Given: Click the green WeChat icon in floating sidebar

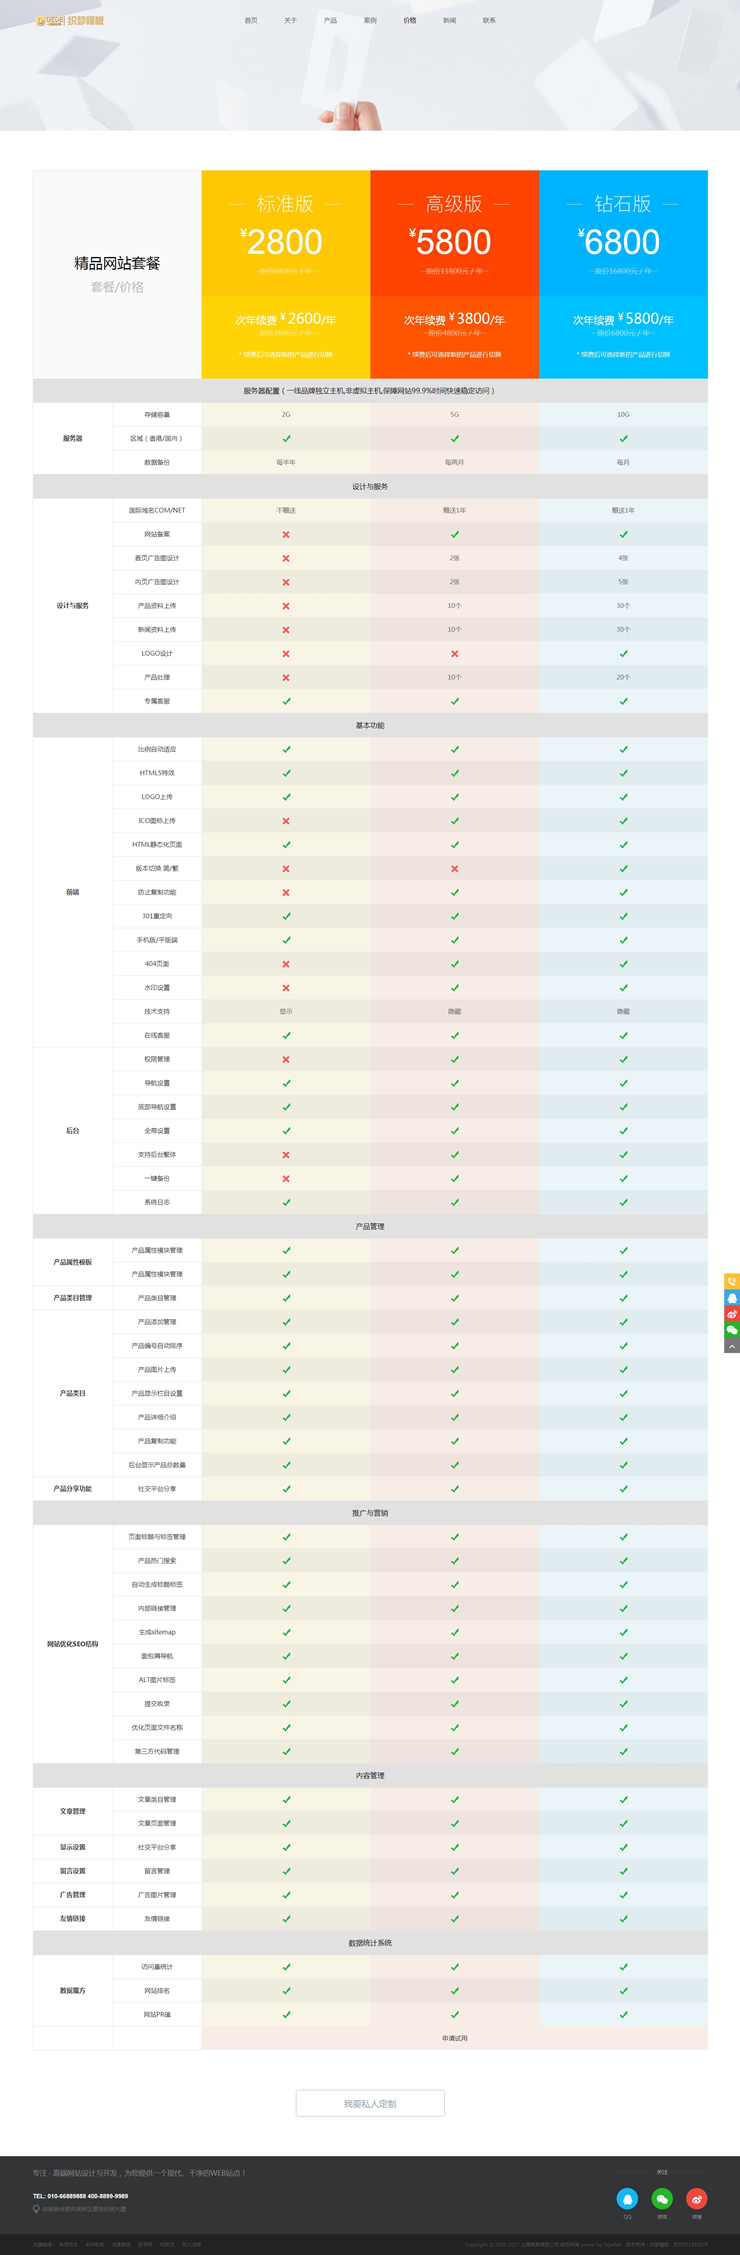Looking at the screenshot, I should [732, 1330].
